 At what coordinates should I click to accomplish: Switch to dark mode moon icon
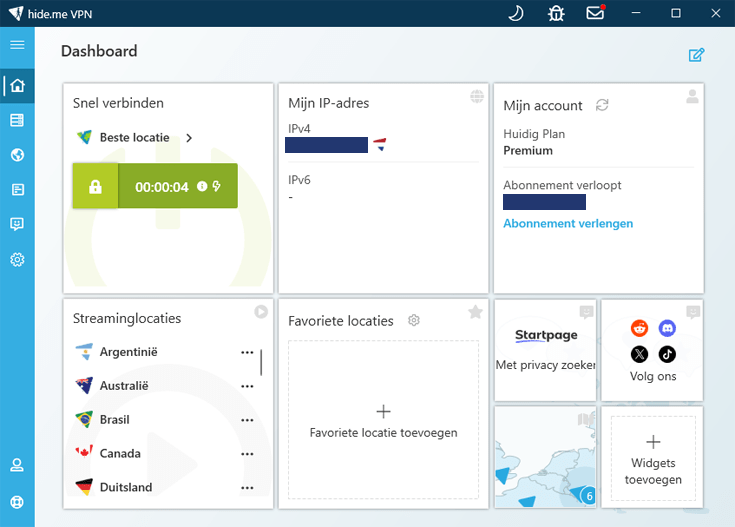click(x=516, y=13)
